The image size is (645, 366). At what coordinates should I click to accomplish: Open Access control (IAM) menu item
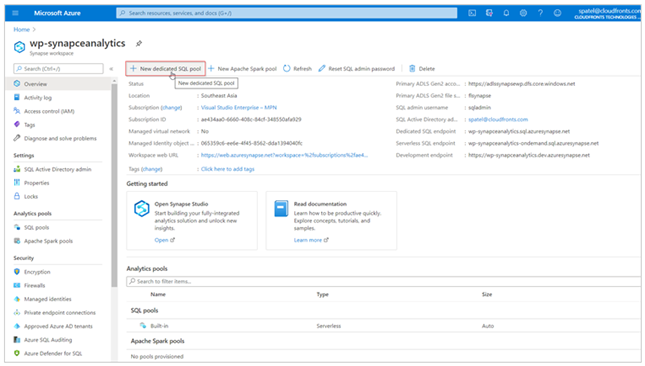point(49,111)
